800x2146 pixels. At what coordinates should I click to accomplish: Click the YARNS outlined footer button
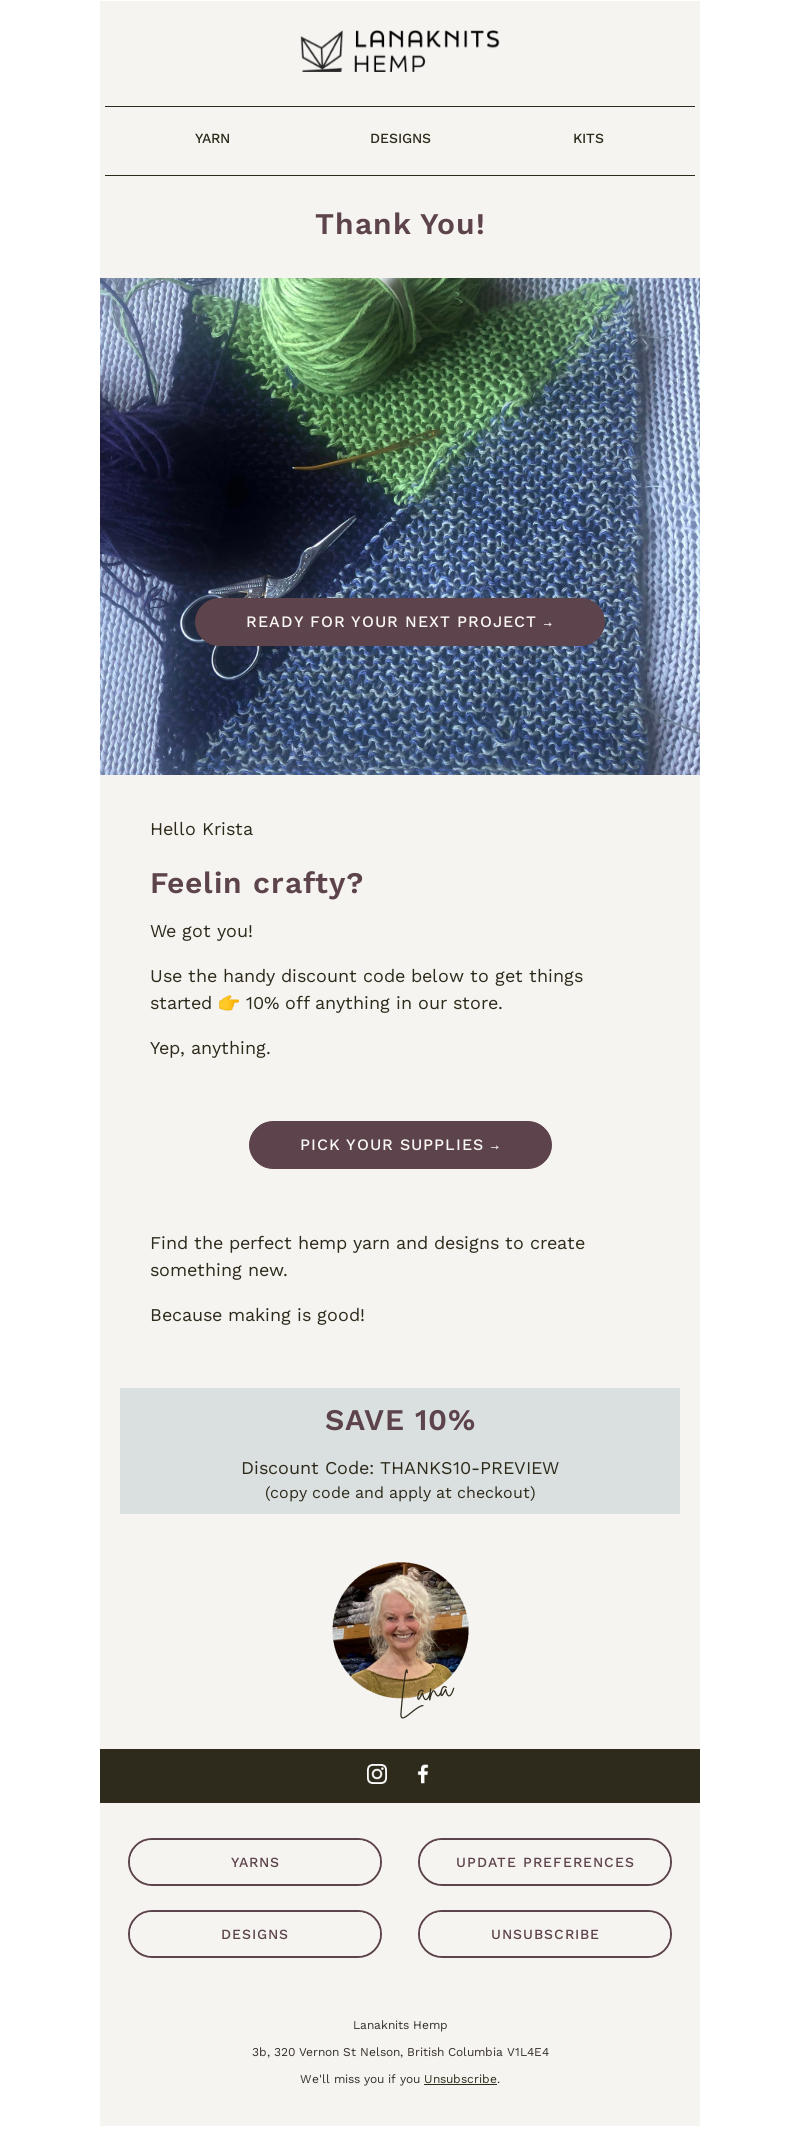(x=255, y=1862)
